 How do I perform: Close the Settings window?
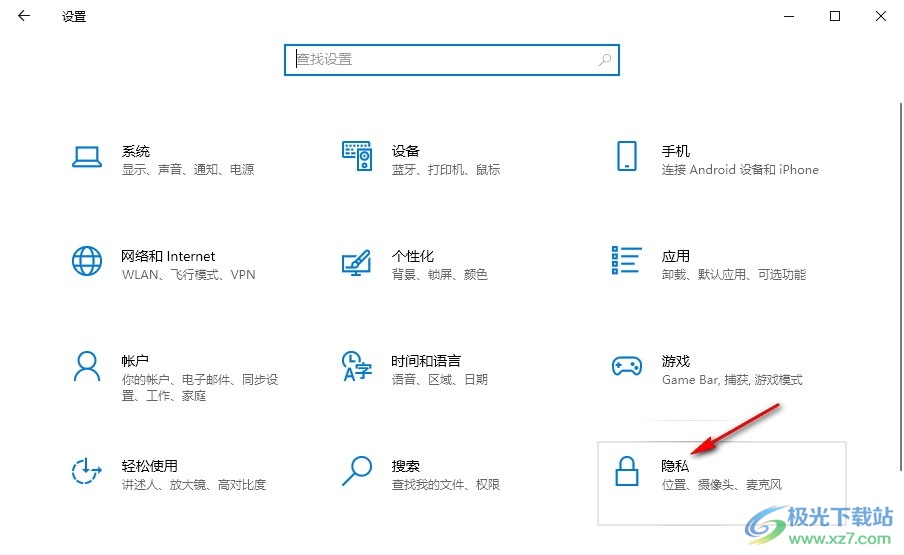[881, 16]
